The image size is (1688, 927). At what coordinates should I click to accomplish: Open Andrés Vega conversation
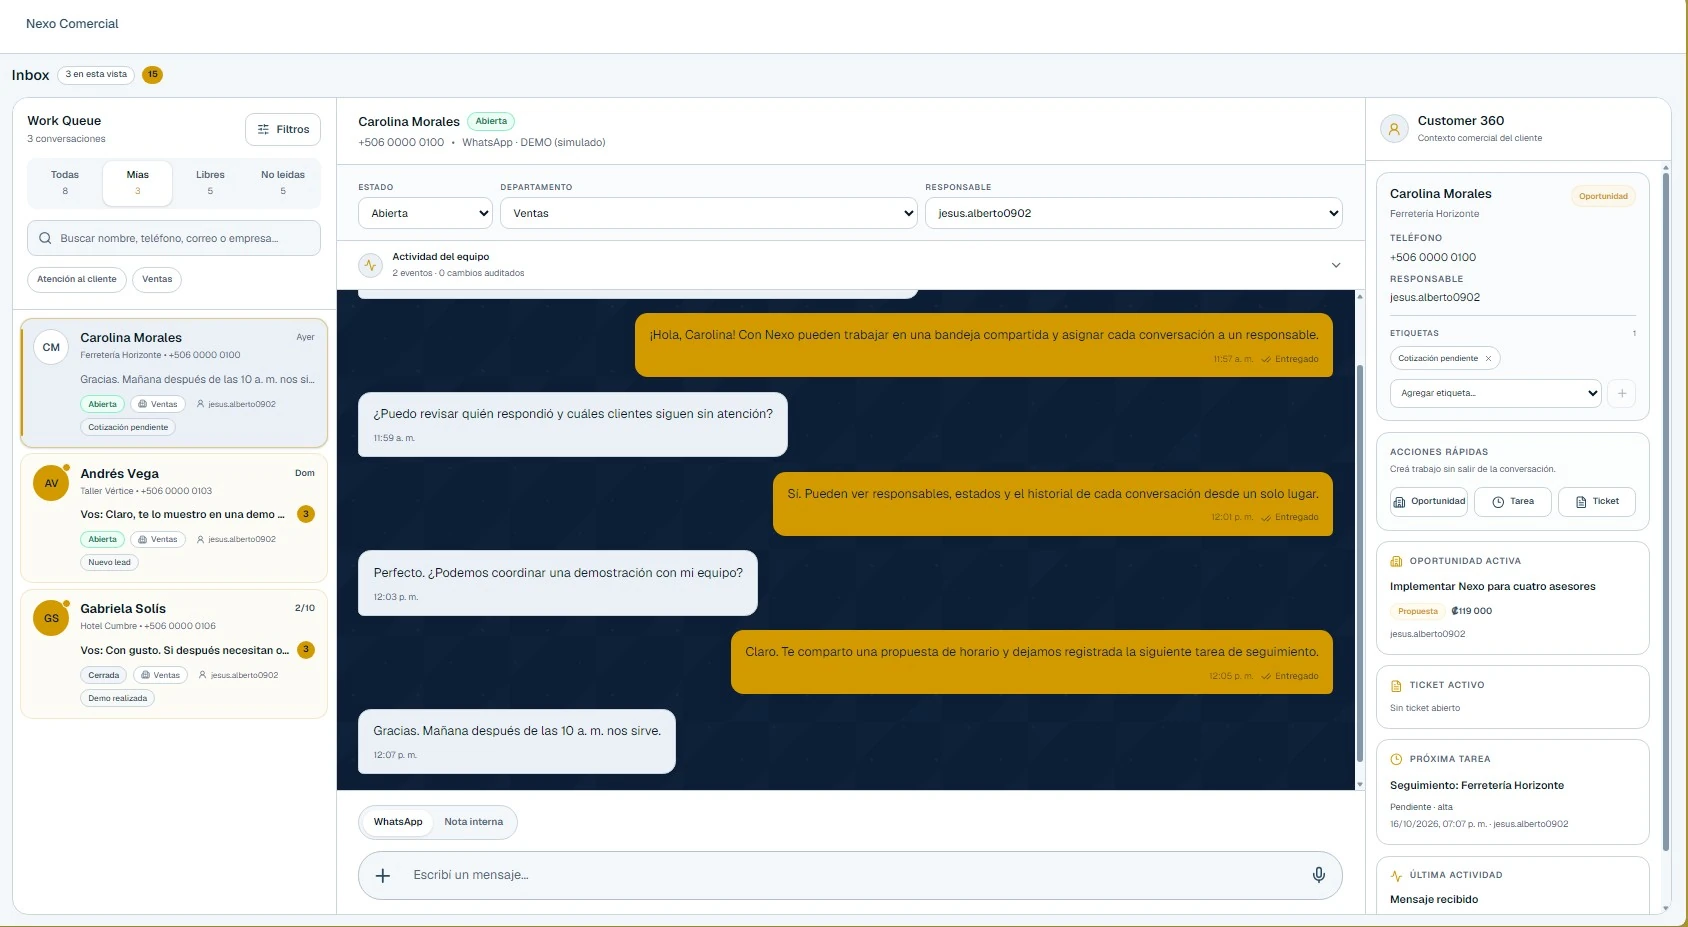click(174, 518)
